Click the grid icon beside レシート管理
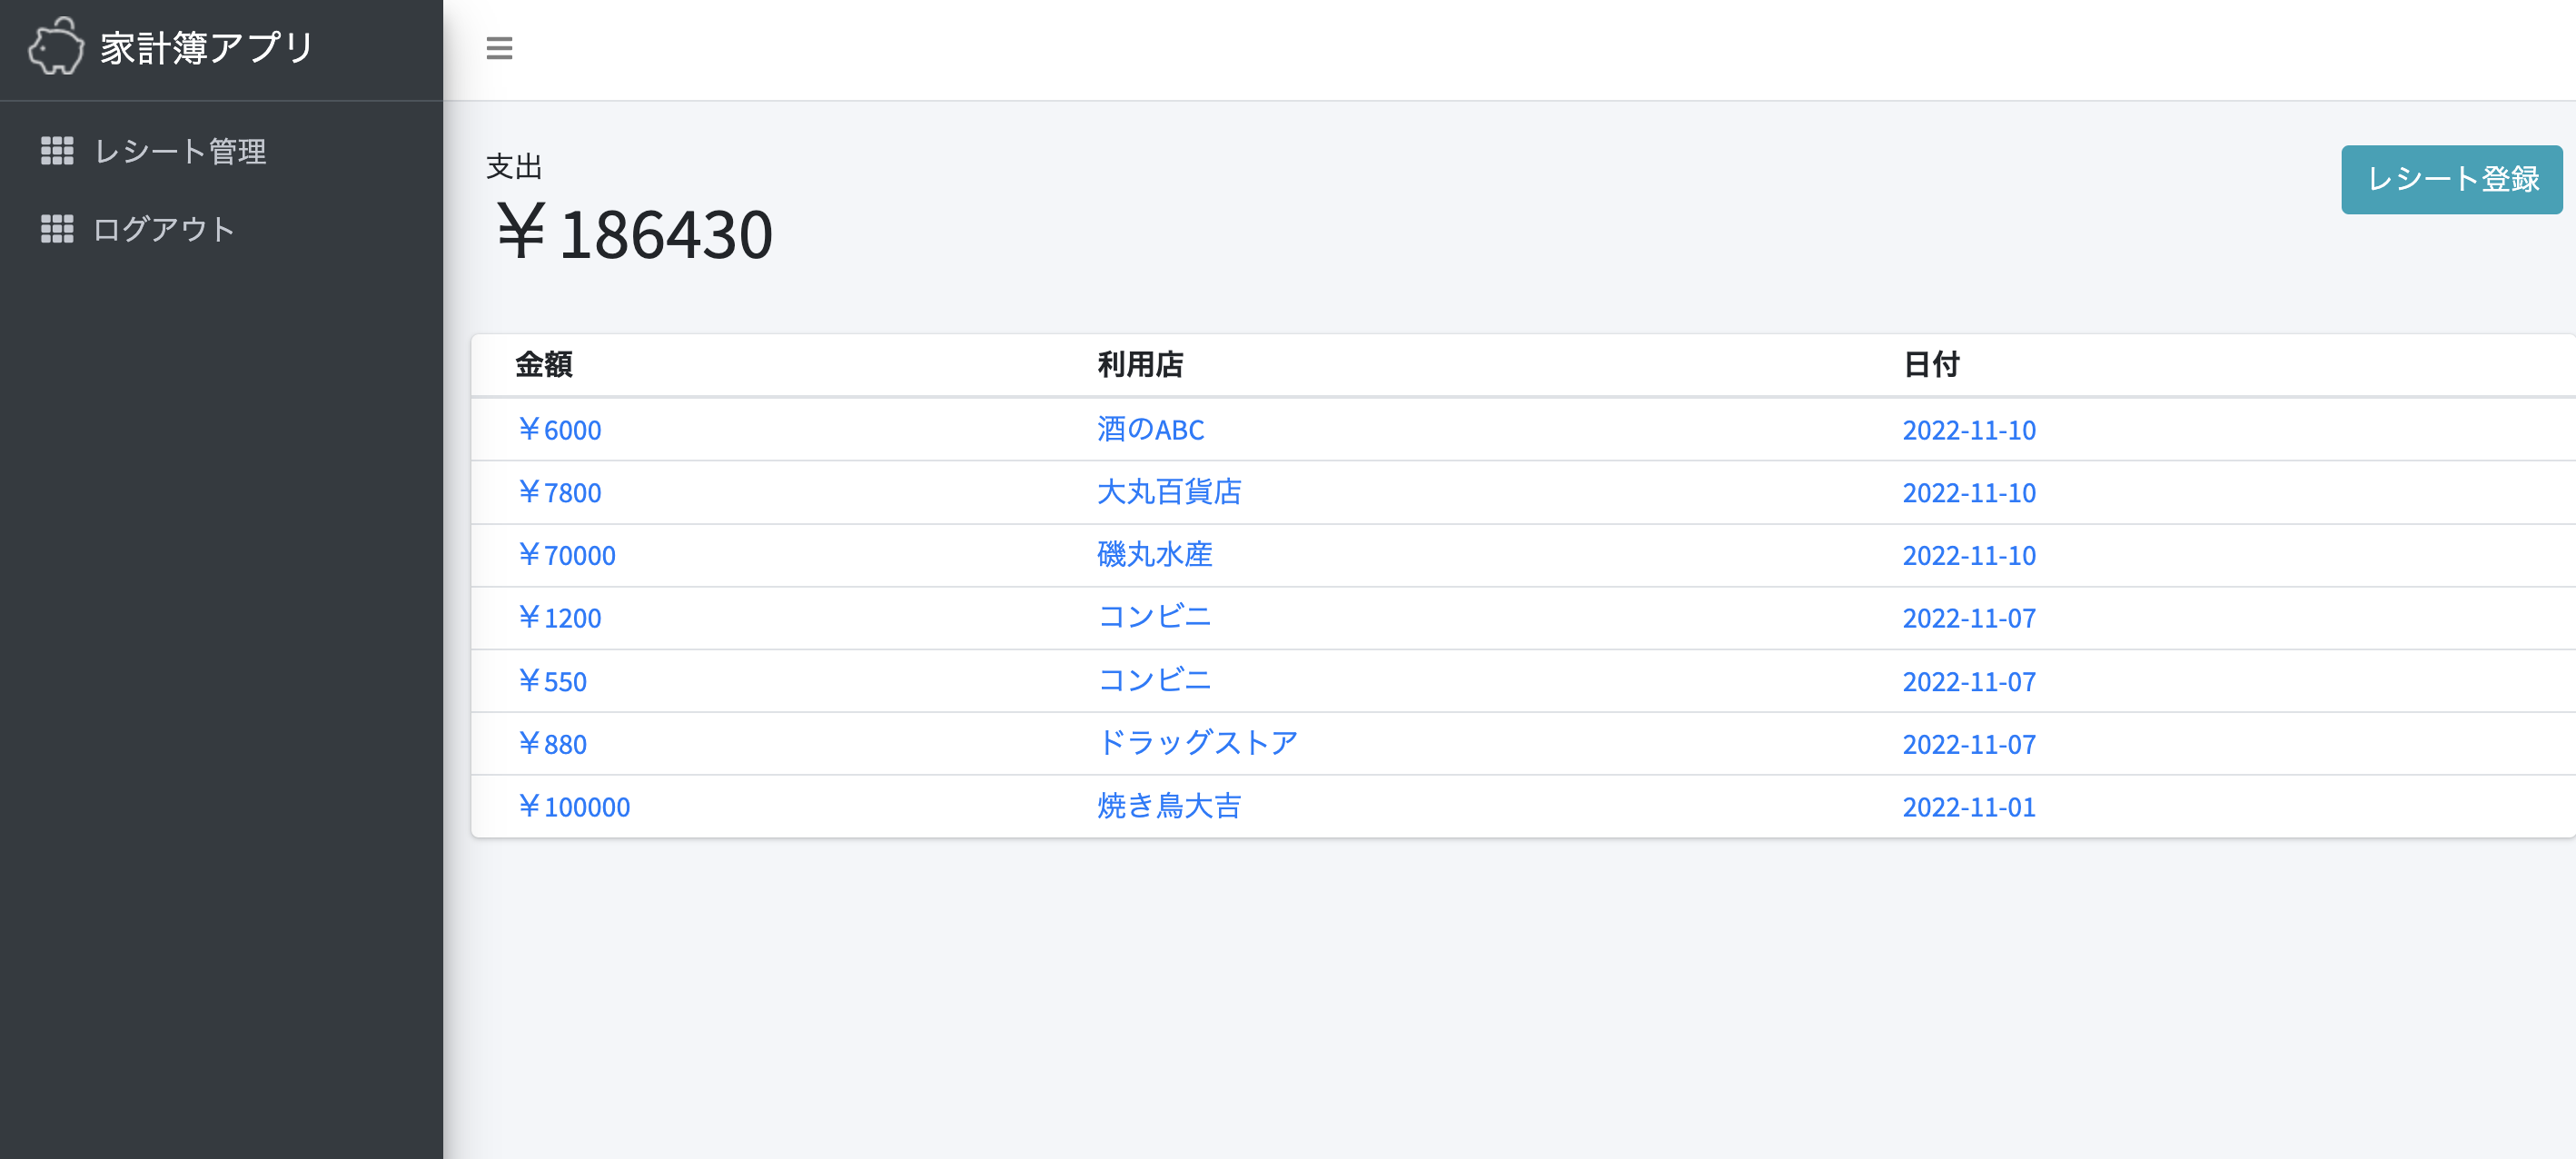 pos(57,152)
